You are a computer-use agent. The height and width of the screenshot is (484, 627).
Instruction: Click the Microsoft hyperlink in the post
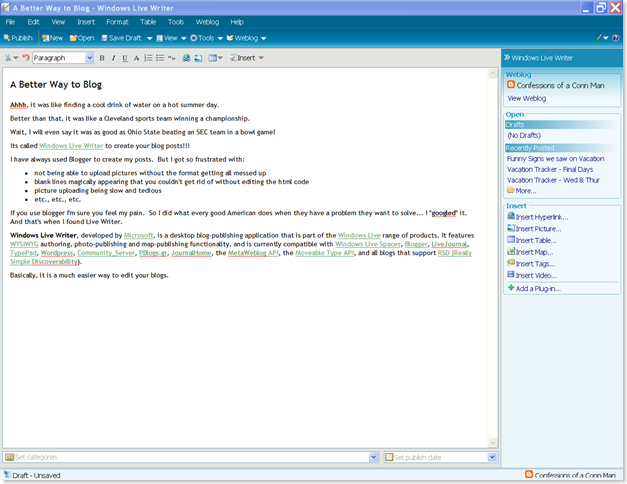(x=139, y=236)
